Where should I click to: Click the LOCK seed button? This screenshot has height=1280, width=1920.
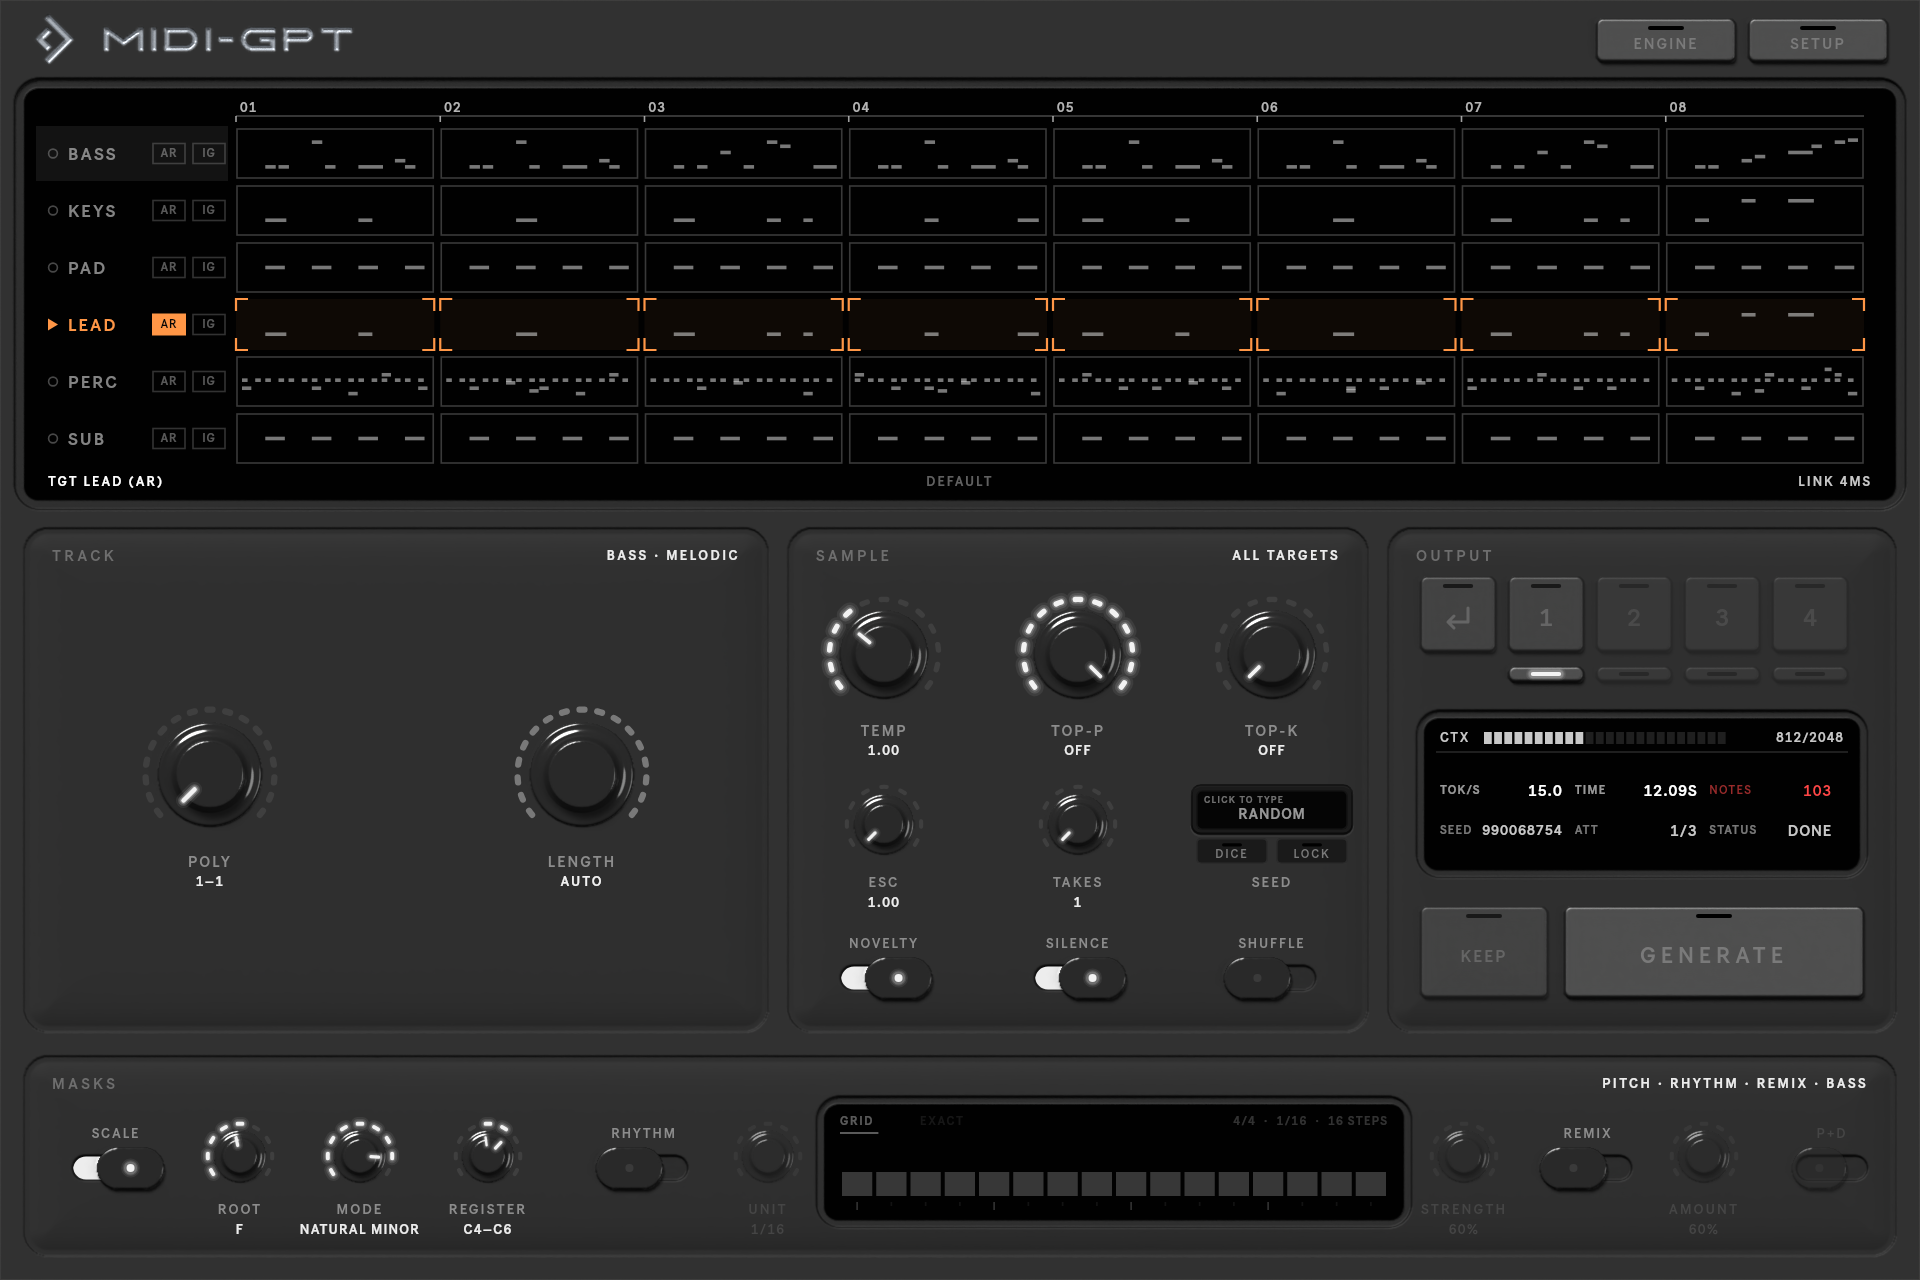click(x=1311, y=853)
